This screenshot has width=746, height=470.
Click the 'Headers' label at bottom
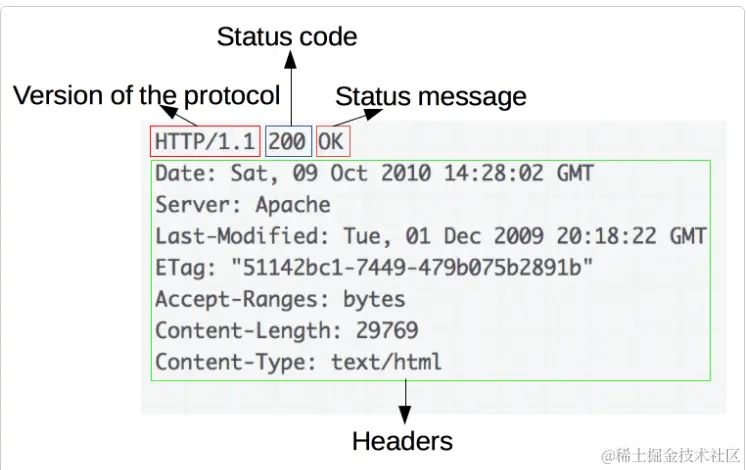click(402, 440)
